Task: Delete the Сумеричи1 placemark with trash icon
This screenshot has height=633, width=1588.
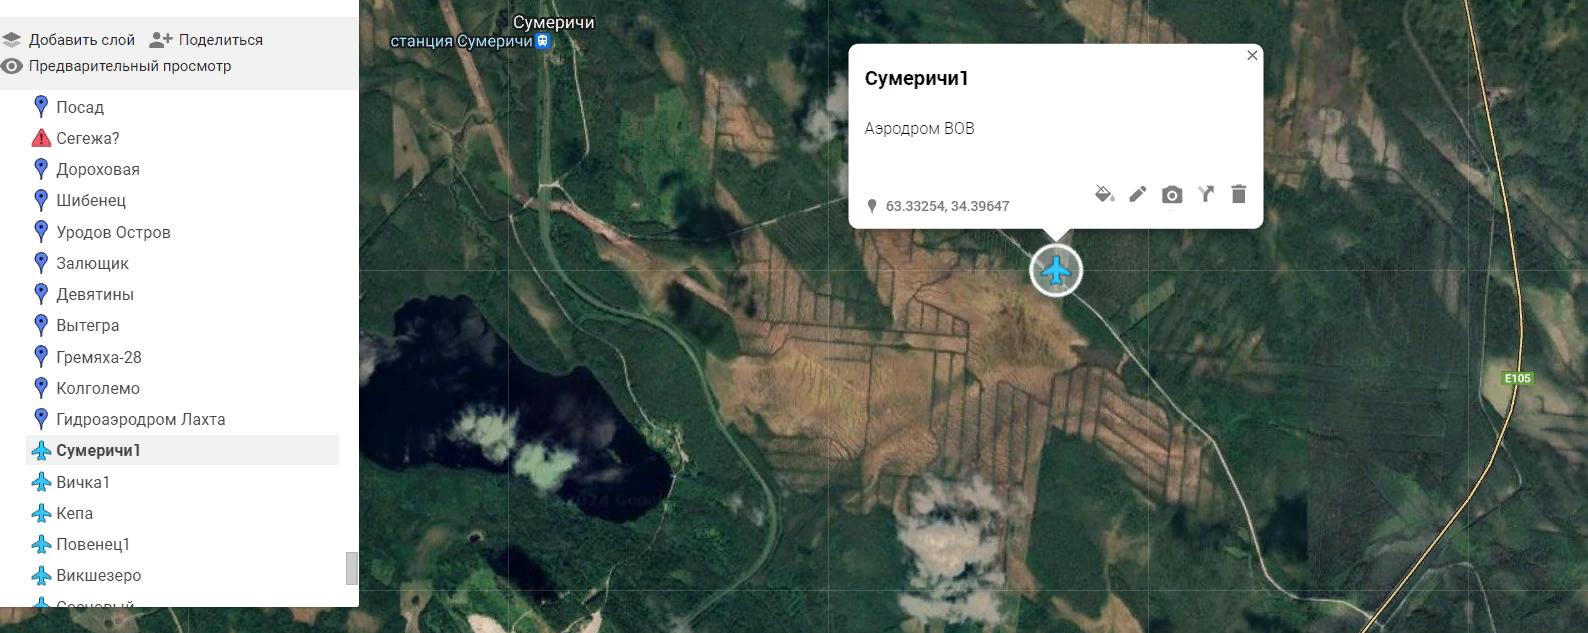Action: [x=1239, y=194]
